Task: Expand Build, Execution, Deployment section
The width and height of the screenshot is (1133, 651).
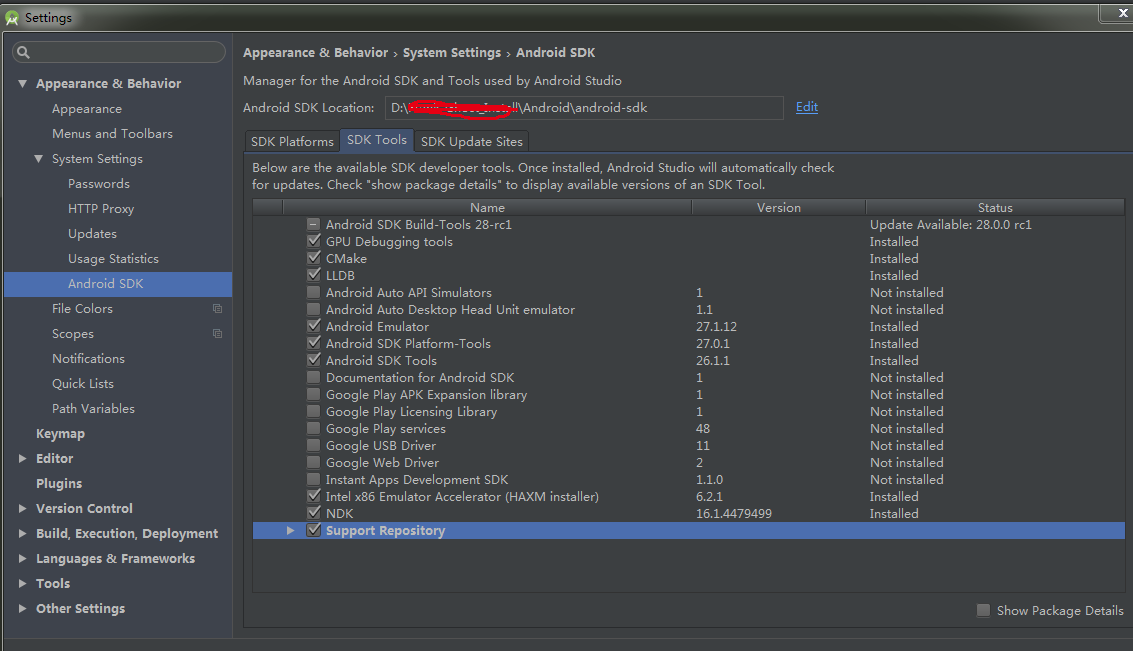Action: (x=22, y=533)
